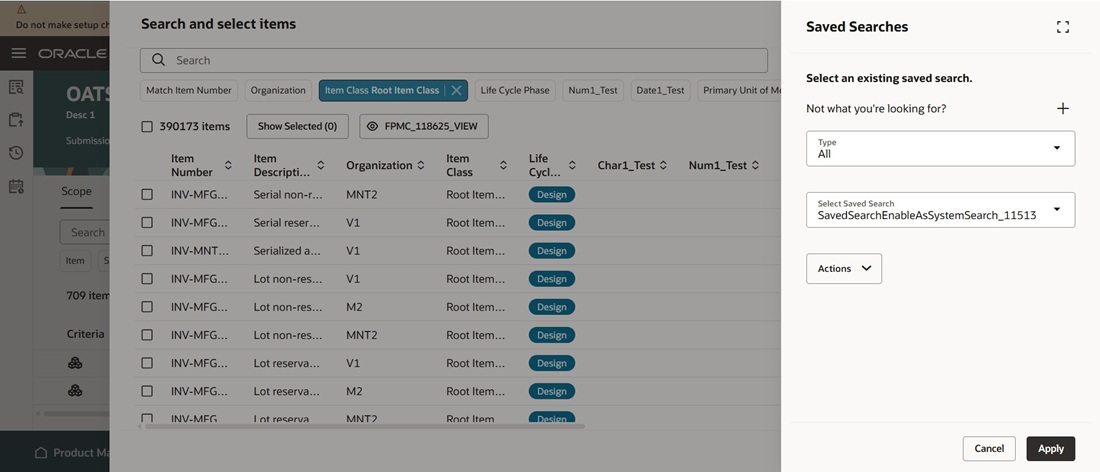Click the second cubes icon under Criteria
Viewport: 1100px width, 472px height.
click(x=75, y=391)
